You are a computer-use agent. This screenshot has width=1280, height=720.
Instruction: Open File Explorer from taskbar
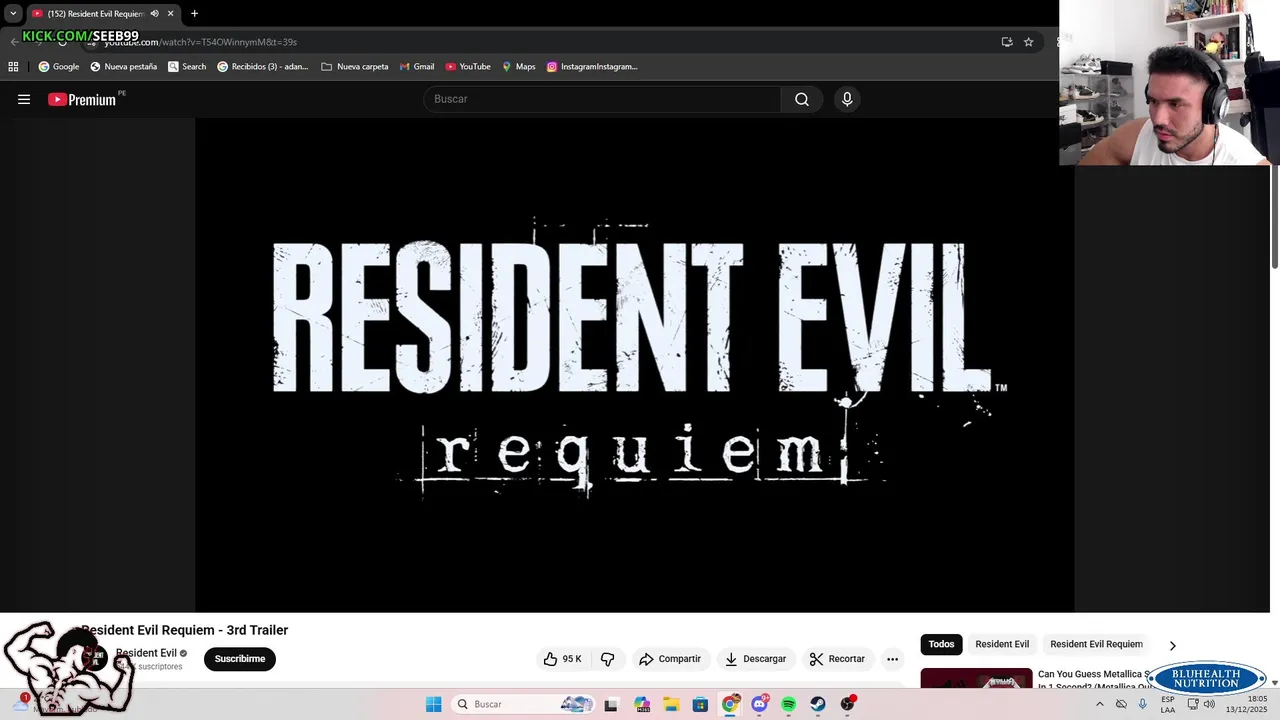[x=671, y=704]
